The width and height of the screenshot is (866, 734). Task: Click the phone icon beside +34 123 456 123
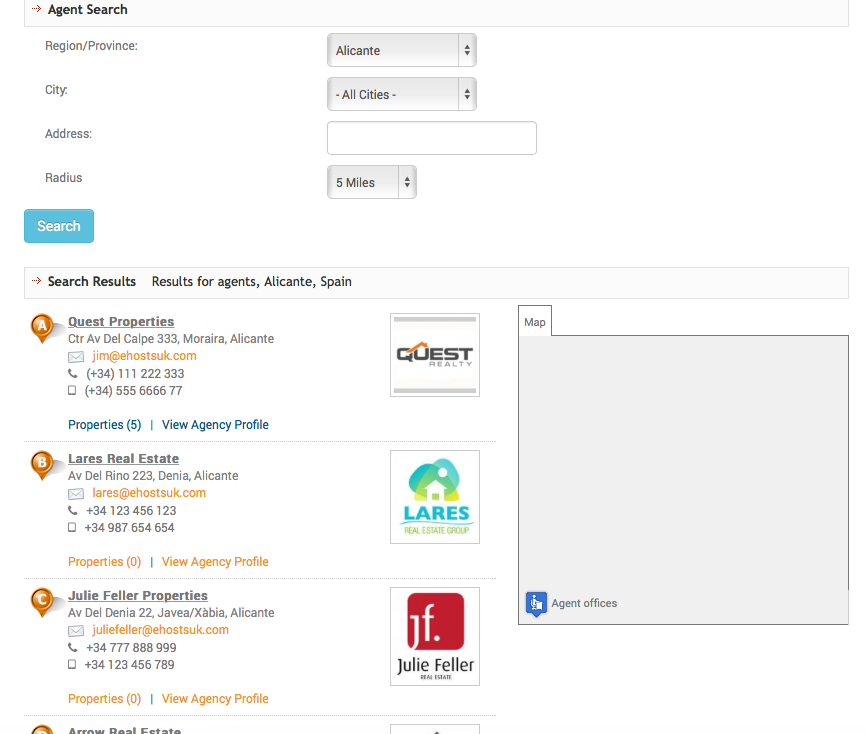pos(73,510)
